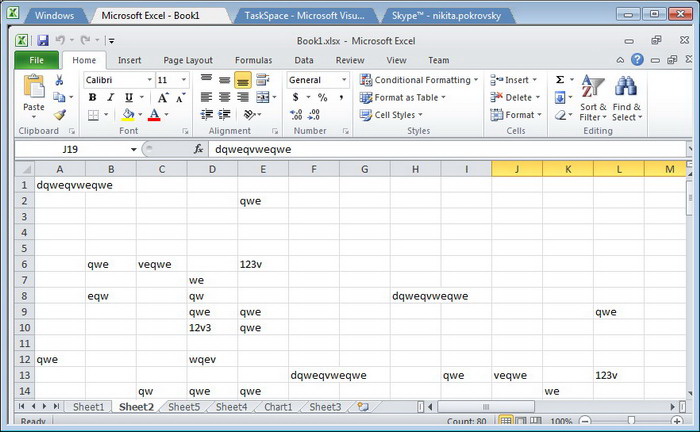Apply the yellow Fill Color bucket
The height and width of the screenshot is (432, 700).
click(128, 115)
